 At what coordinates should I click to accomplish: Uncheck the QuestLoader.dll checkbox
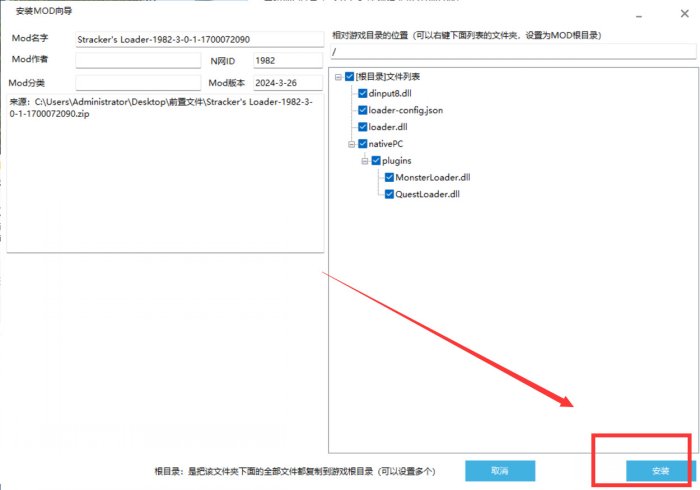pos(389,194)
